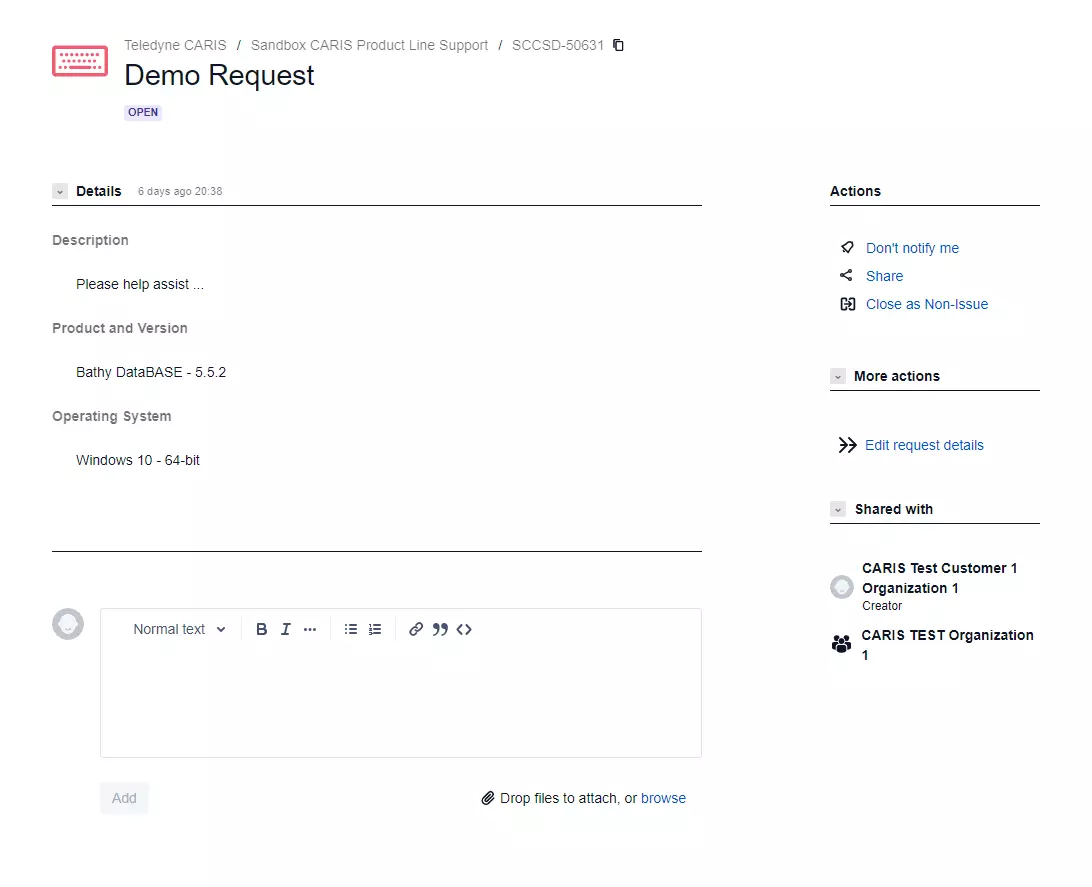Click the Close as Non-Issue icon
Viewport: 1092px width, 887px height.
[847, 304]
